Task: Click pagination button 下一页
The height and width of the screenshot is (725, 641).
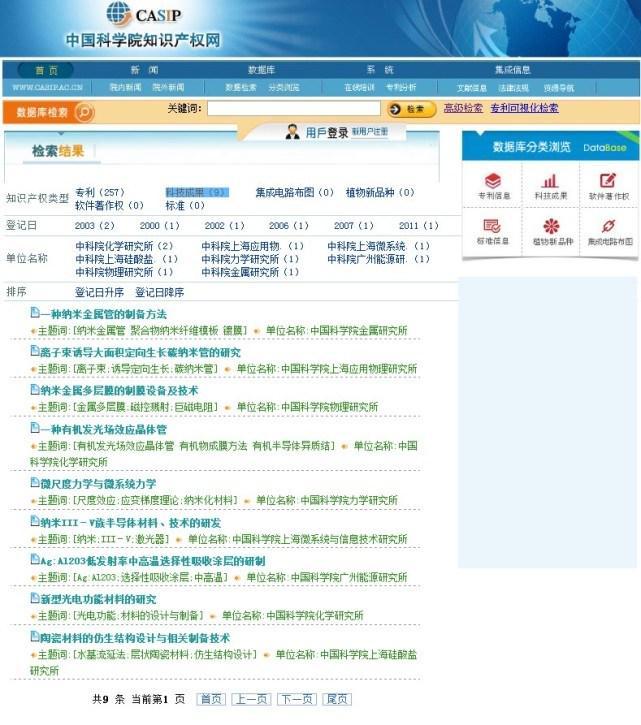Action: pos(296,699)
